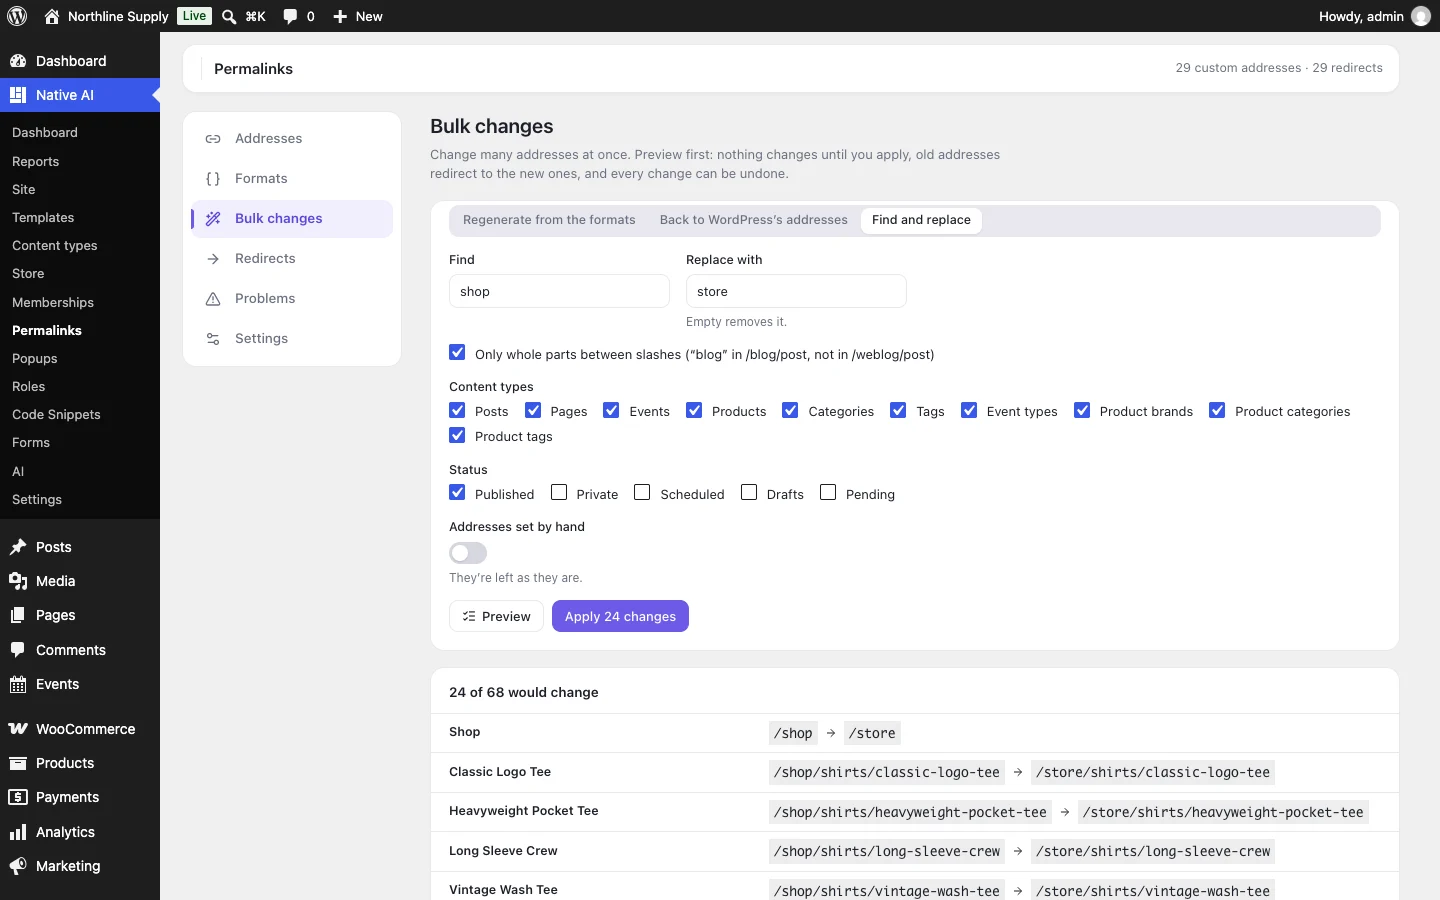Open Pages icon in sidebar

point(18,615)
